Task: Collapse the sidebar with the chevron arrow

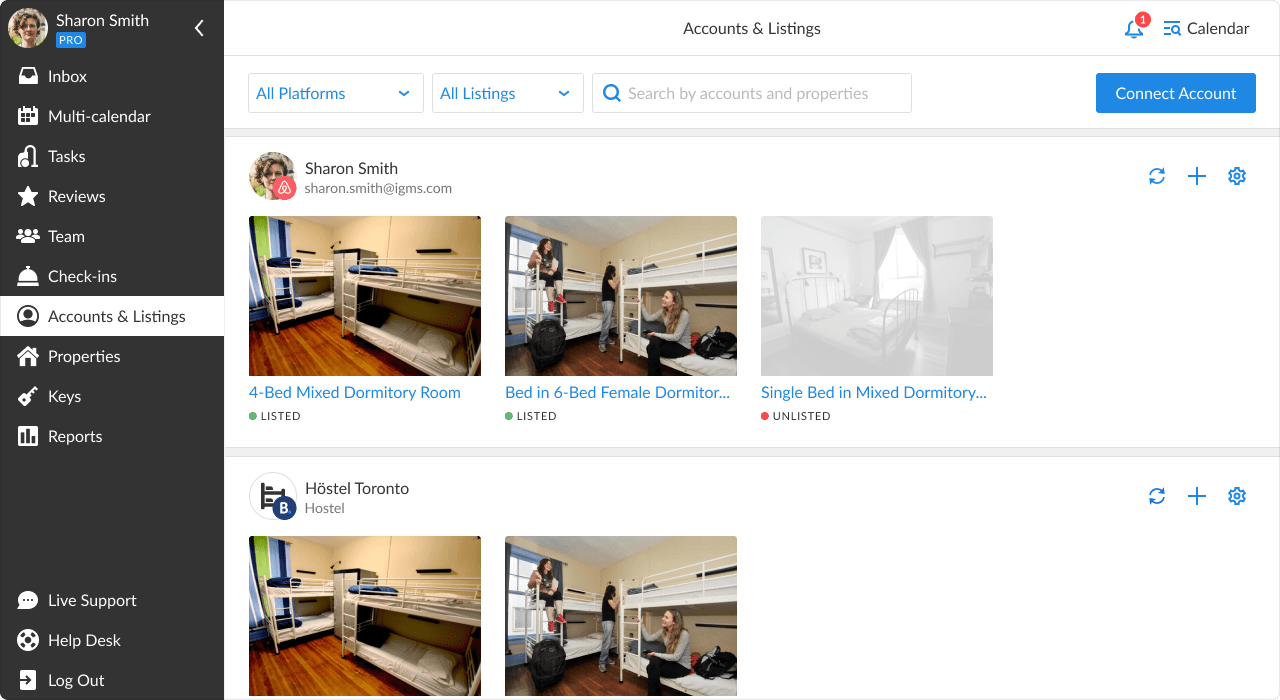Action: coord(199,29)
